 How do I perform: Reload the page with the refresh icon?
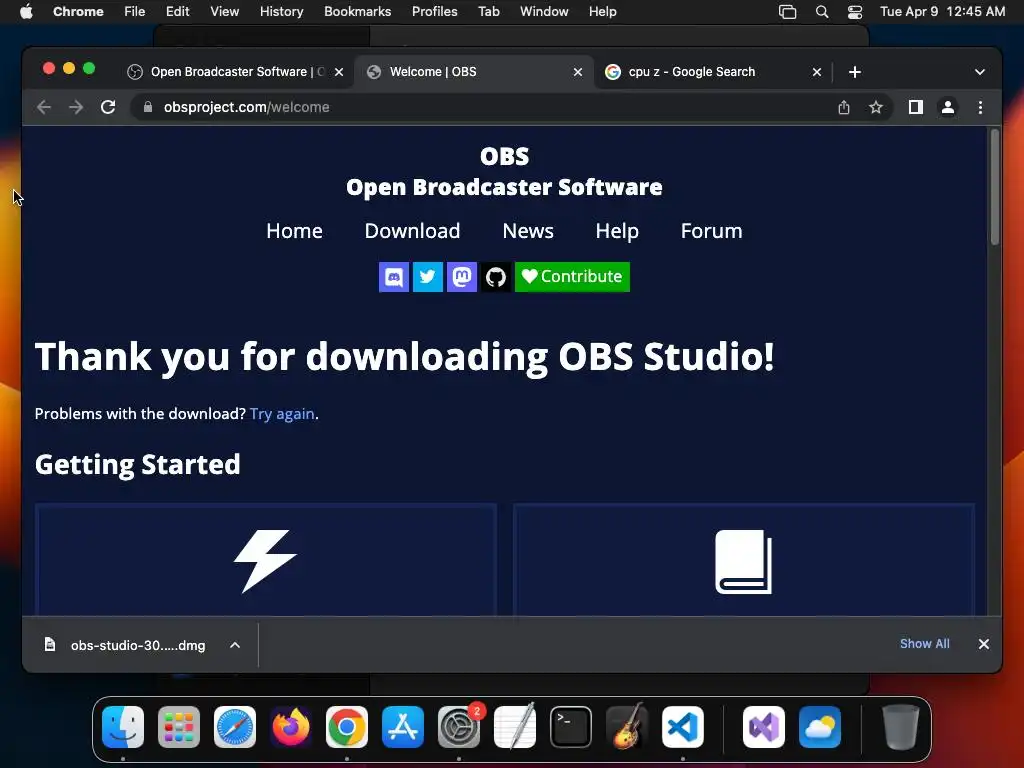tap(108, 107)
